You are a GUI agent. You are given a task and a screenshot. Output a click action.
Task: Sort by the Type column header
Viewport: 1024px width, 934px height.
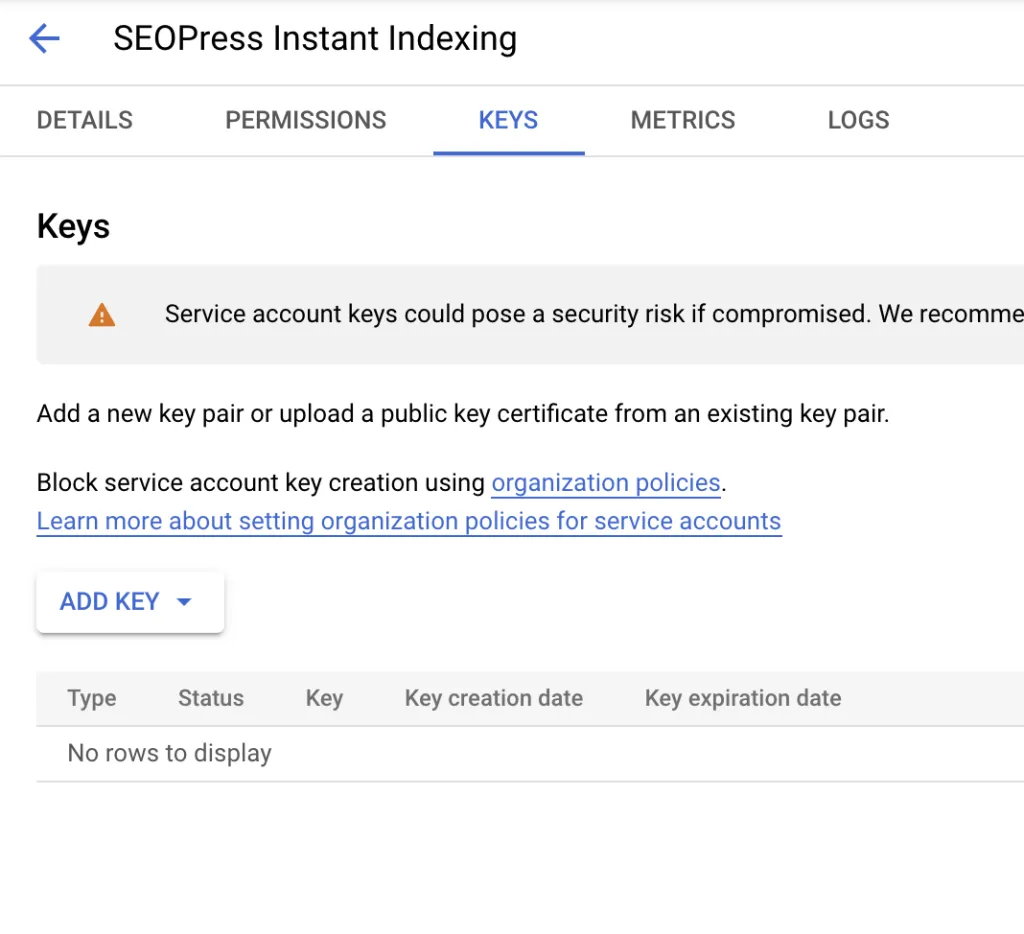coord(92,698)
